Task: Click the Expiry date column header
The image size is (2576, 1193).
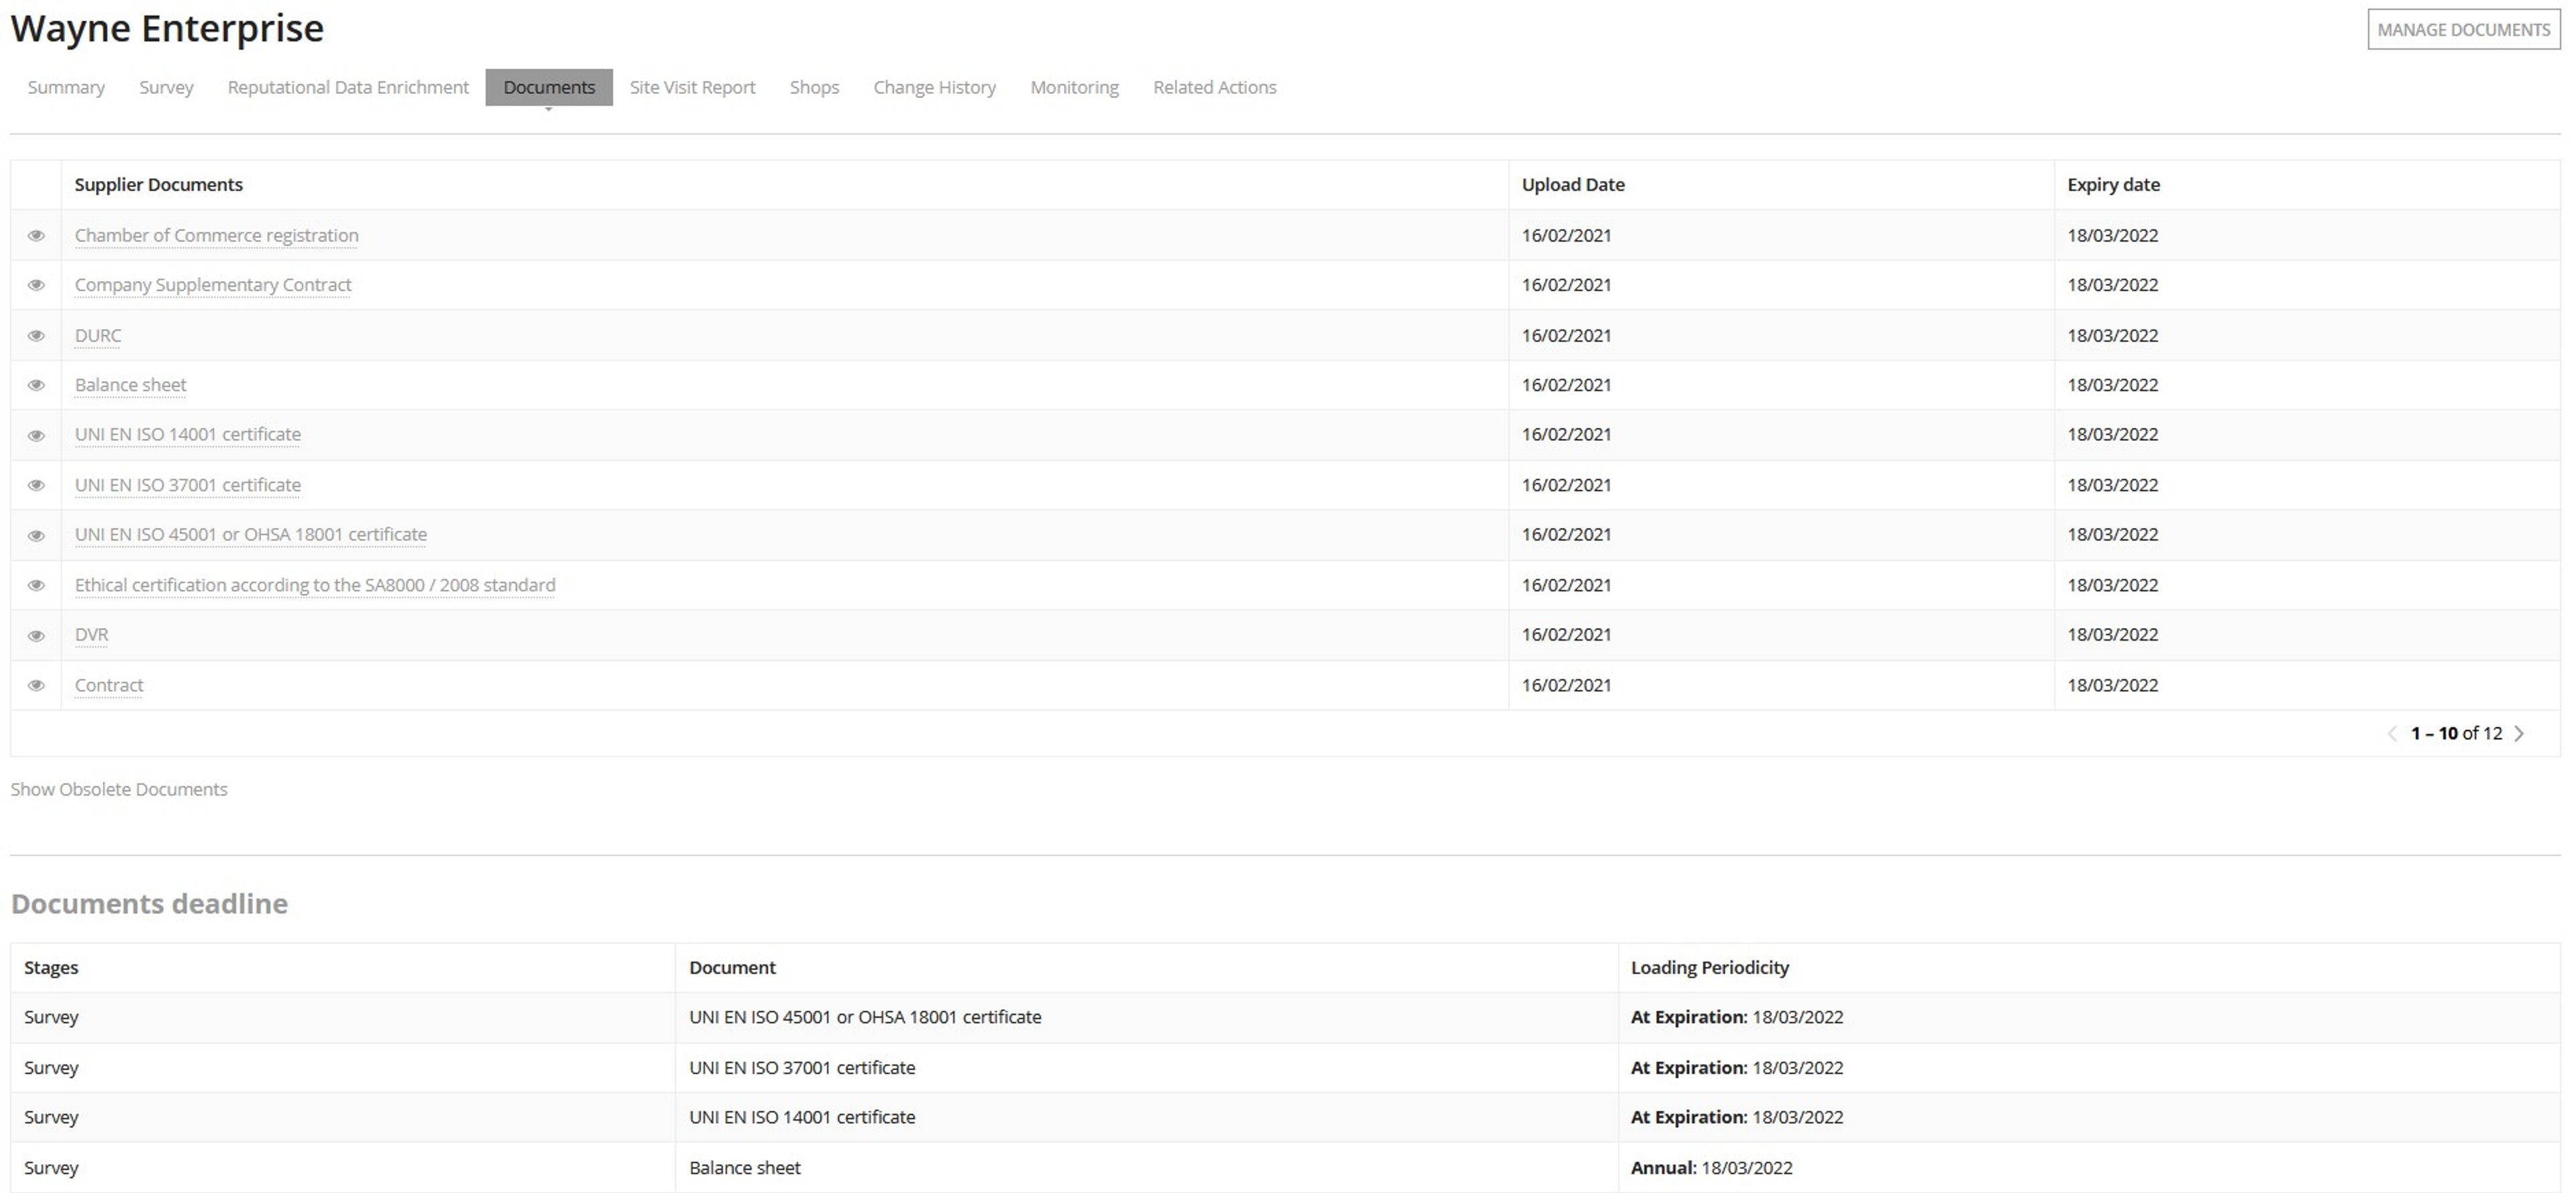Action: tap(2114, 184)
